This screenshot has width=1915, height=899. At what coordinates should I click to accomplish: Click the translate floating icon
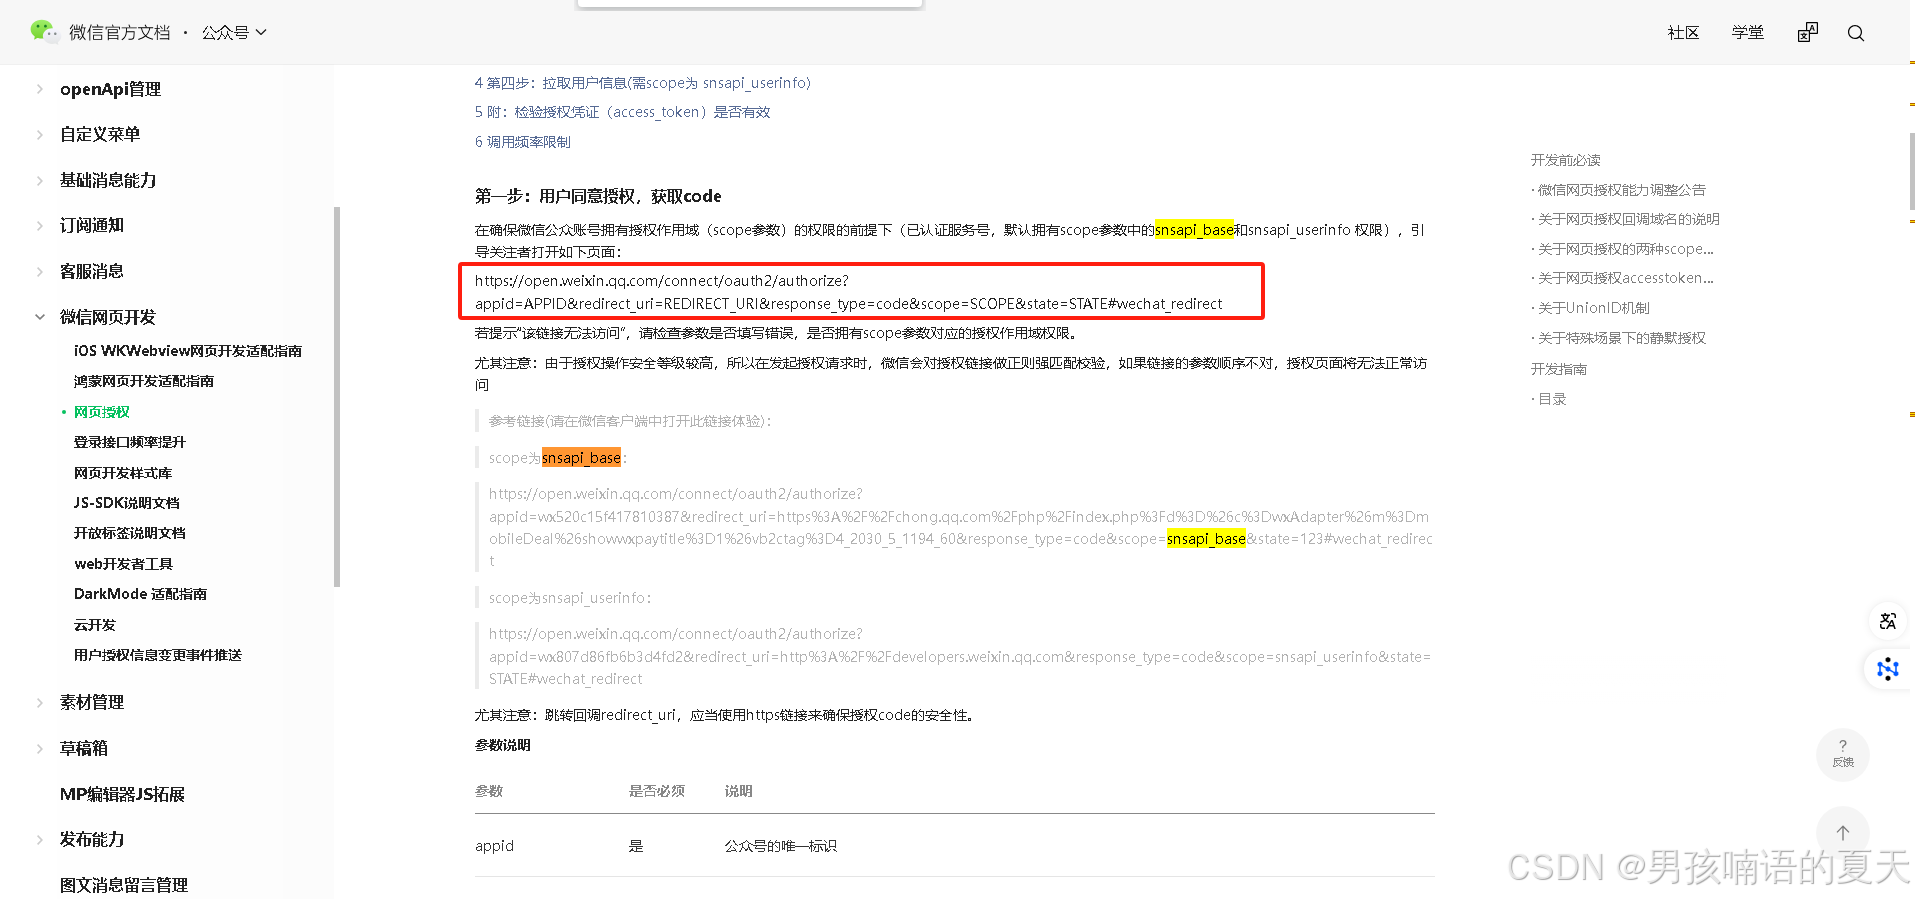pyautogui.click(x=1888, y=621)
